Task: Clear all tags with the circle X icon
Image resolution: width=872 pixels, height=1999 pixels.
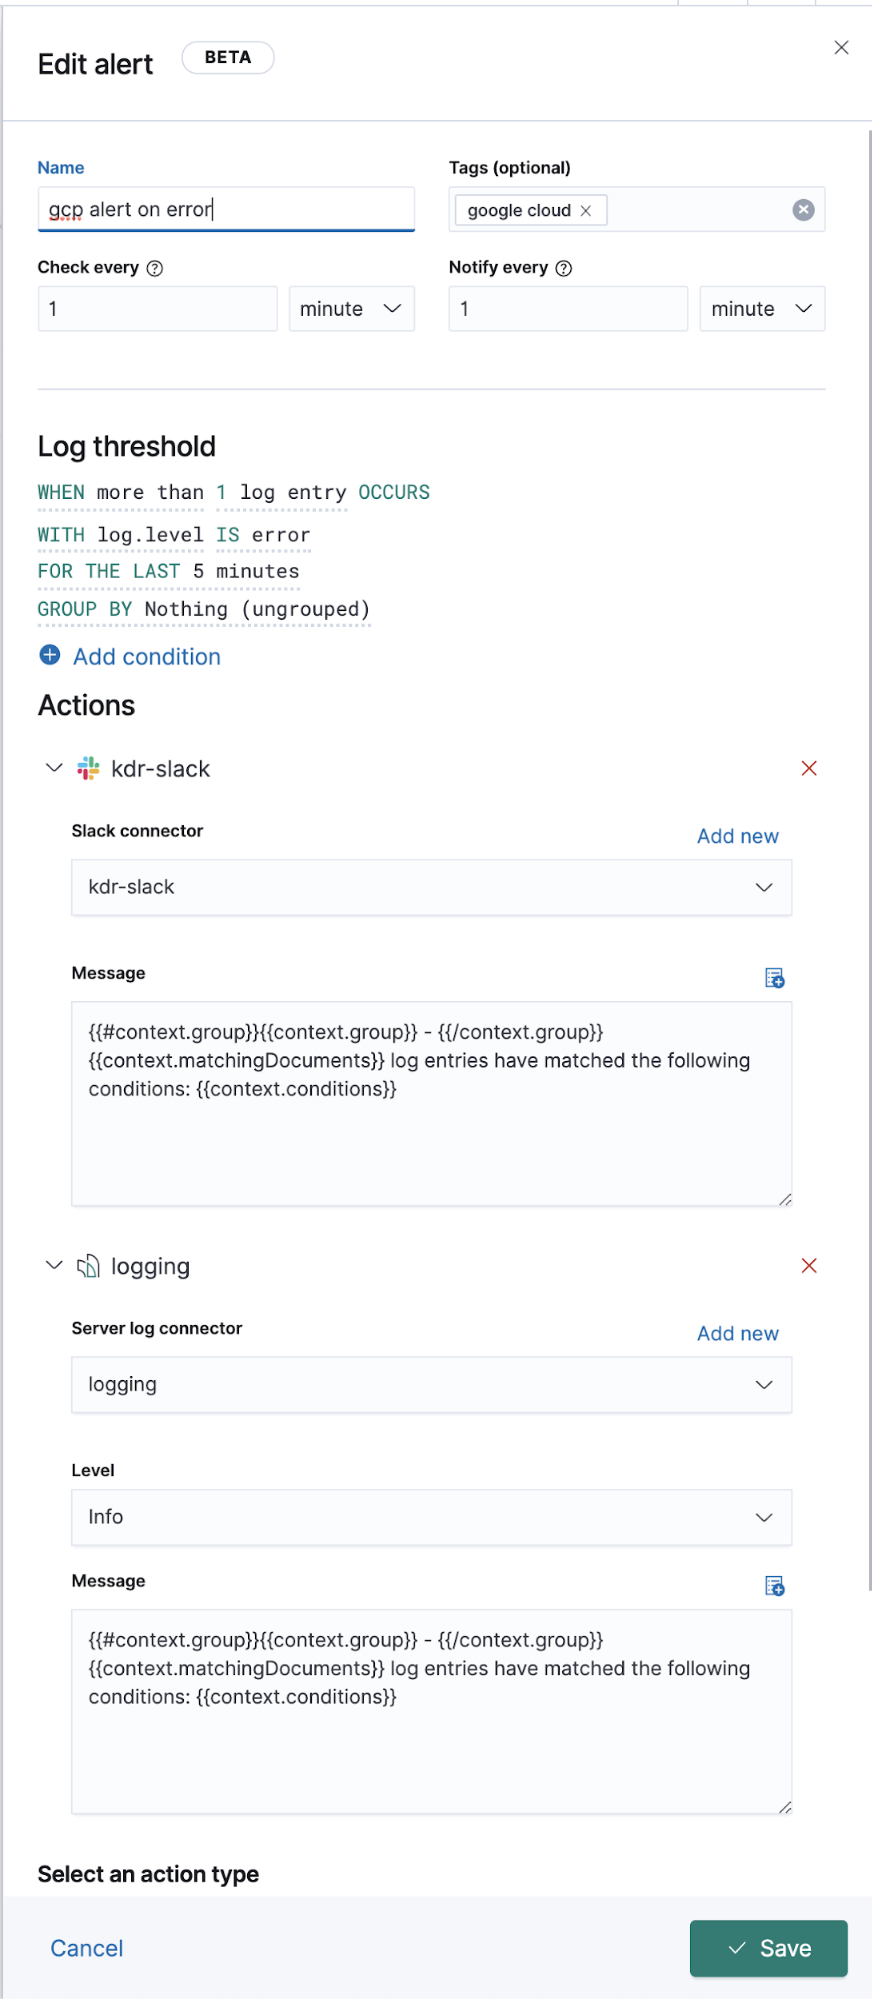Action: [803, 210]
